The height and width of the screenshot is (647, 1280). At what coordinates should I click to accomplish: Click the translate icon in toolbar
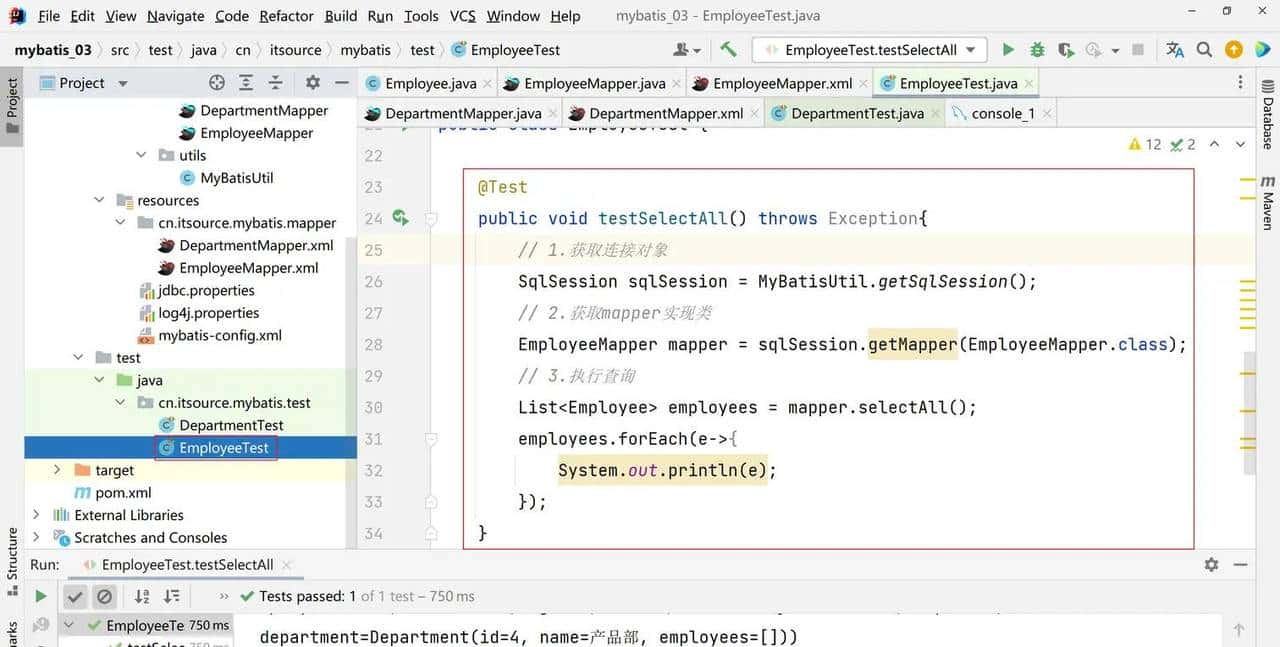(1175, 50)
